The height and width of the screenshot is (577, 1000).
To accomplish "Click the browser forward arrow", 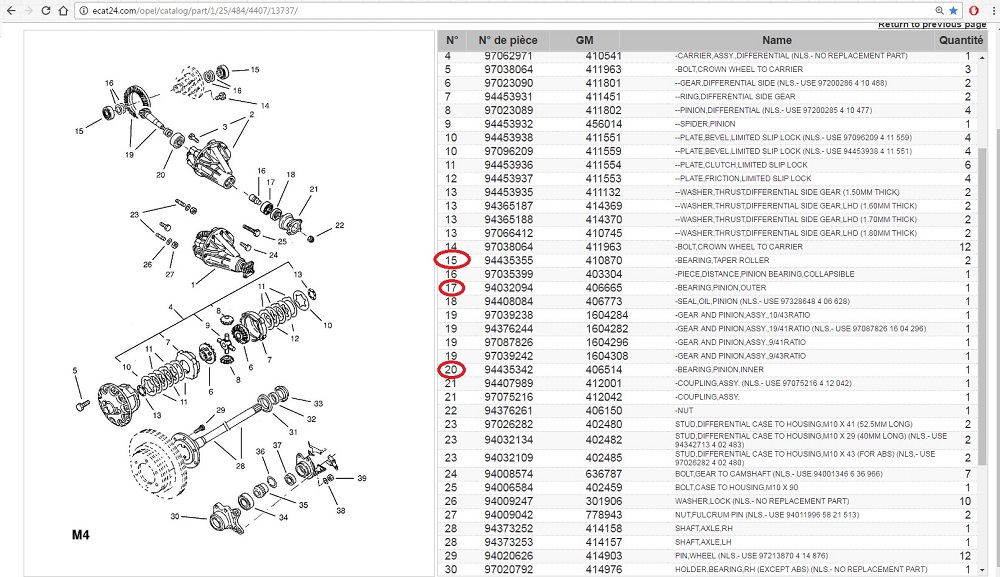I will click(x=27, y=10).
